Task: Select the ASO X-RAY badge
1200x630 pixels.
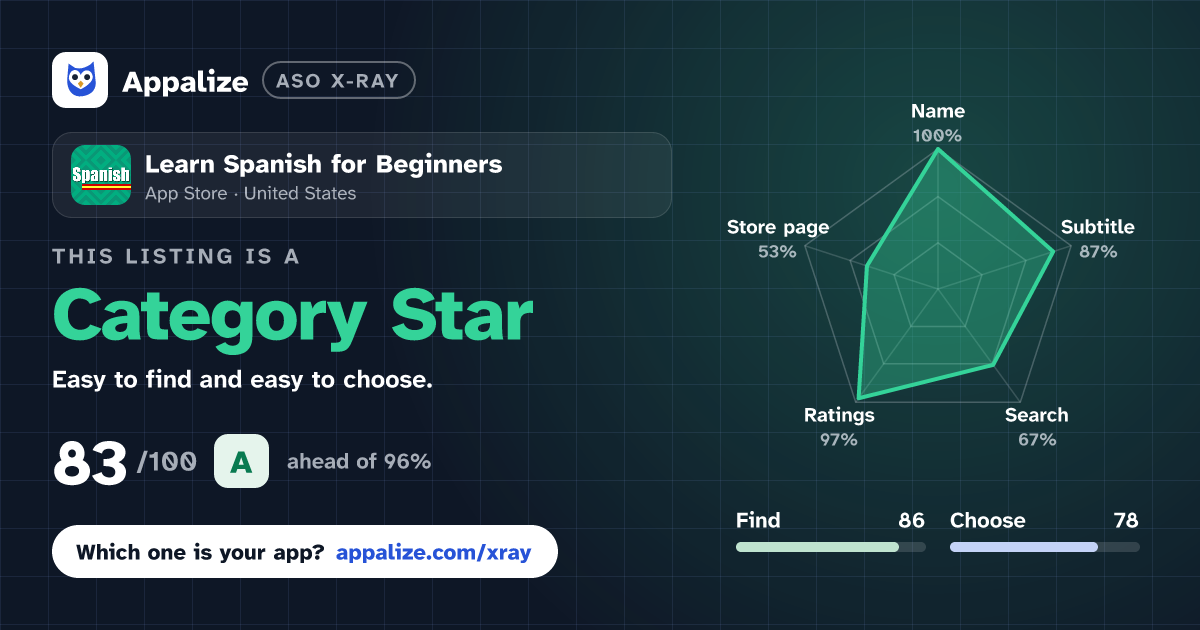Action: tap(338, 81)
